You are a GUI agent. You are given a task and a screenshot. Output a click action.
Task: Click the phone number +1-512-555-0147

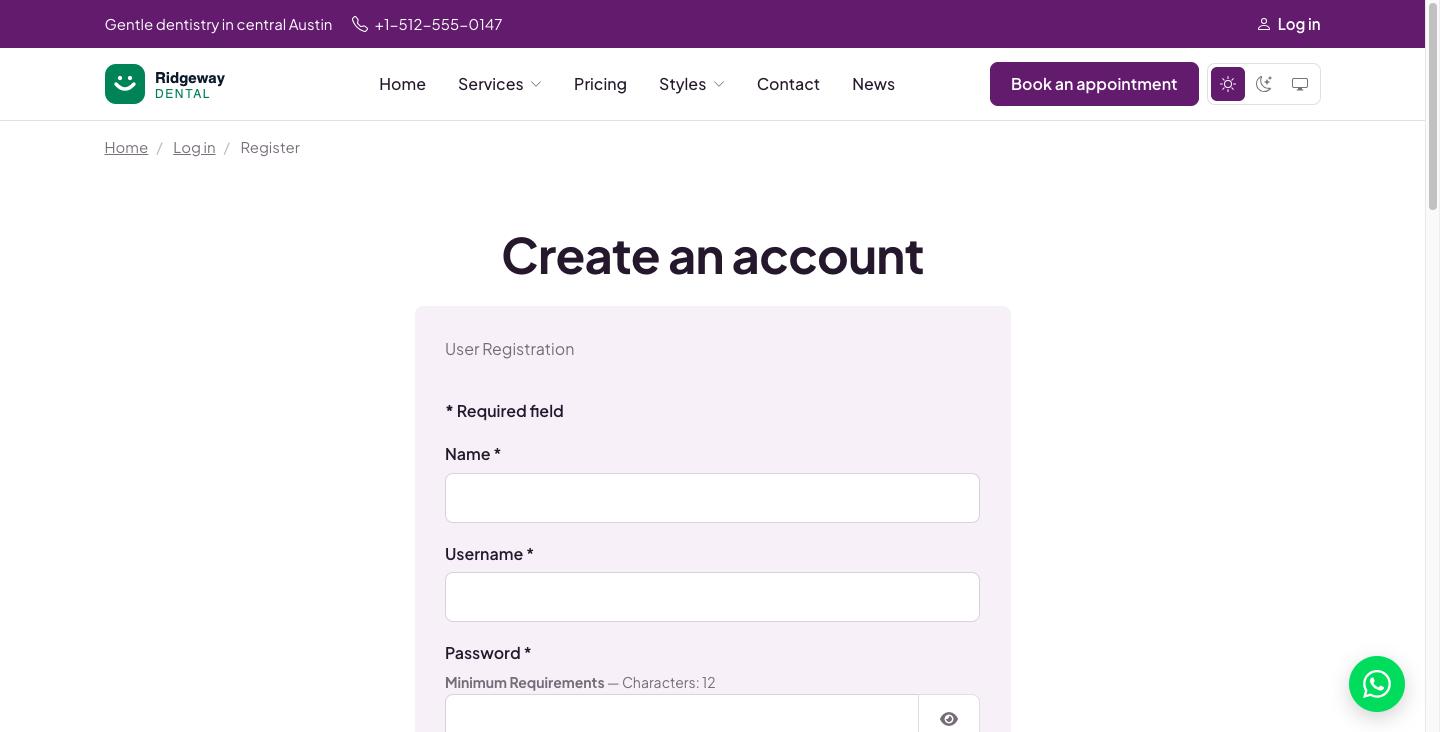click(x=438, y=24)
